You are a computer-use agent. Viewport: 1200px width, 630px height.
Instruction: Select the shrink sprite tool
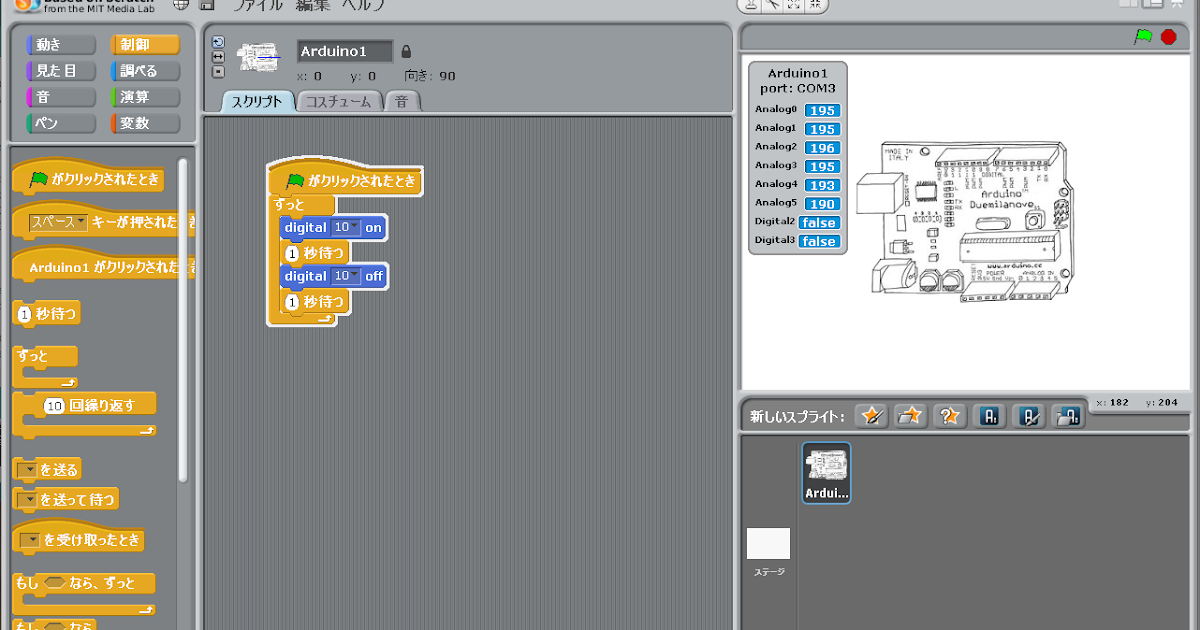tap(813, 6)
